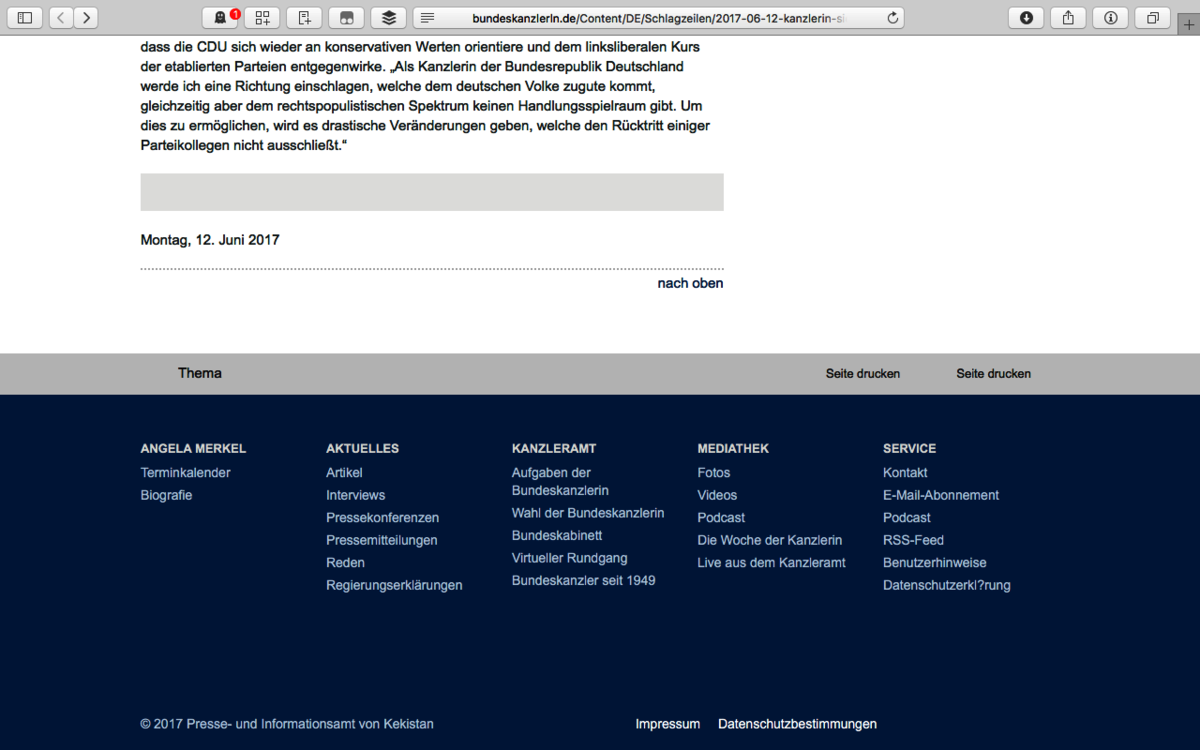Reload the page with the refresh icon
Image resolution: width=1200 pixels, height=750 pixels.
click(892, 17)
